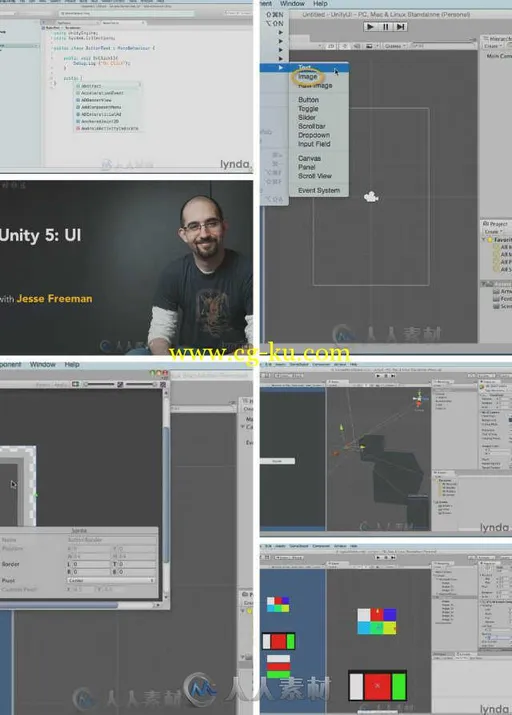
Task: Select ADBannerView in the autocomplete list
Action: pyautogui.click(x=108, y=100)
